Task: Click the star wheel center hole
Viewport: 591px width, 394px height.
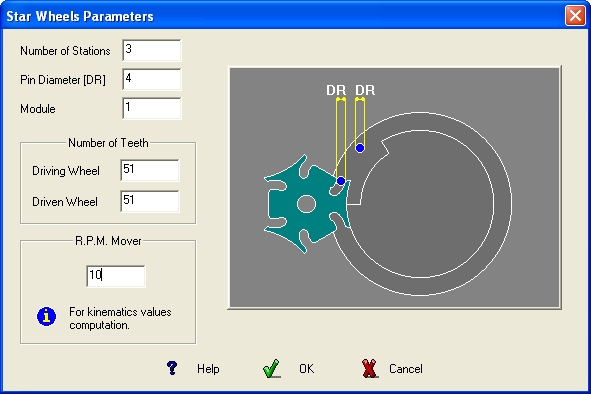Action: click(x=306, y=204)
